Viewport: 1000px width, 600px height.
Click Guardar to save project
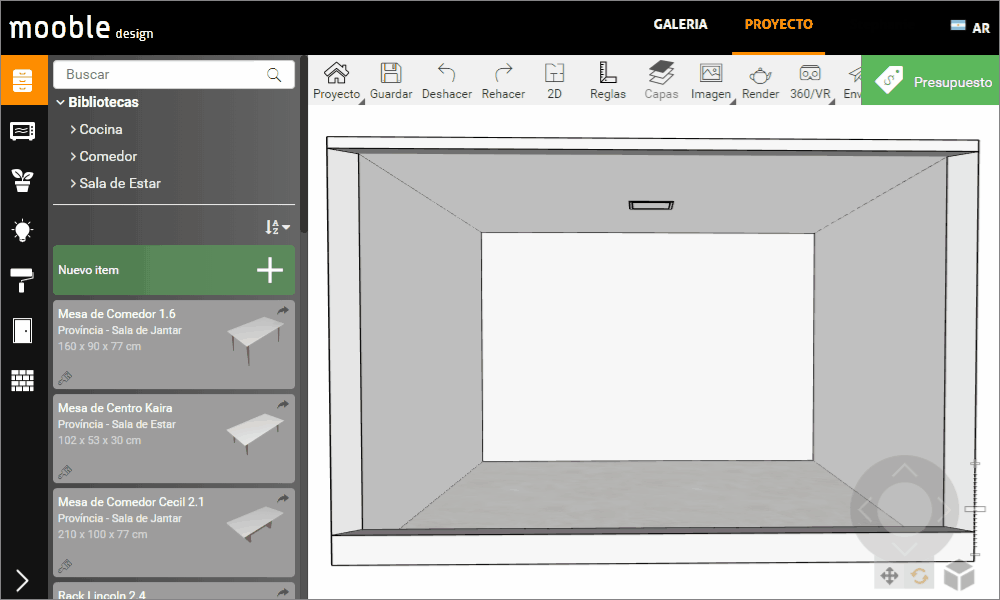(x=391, y=81)
